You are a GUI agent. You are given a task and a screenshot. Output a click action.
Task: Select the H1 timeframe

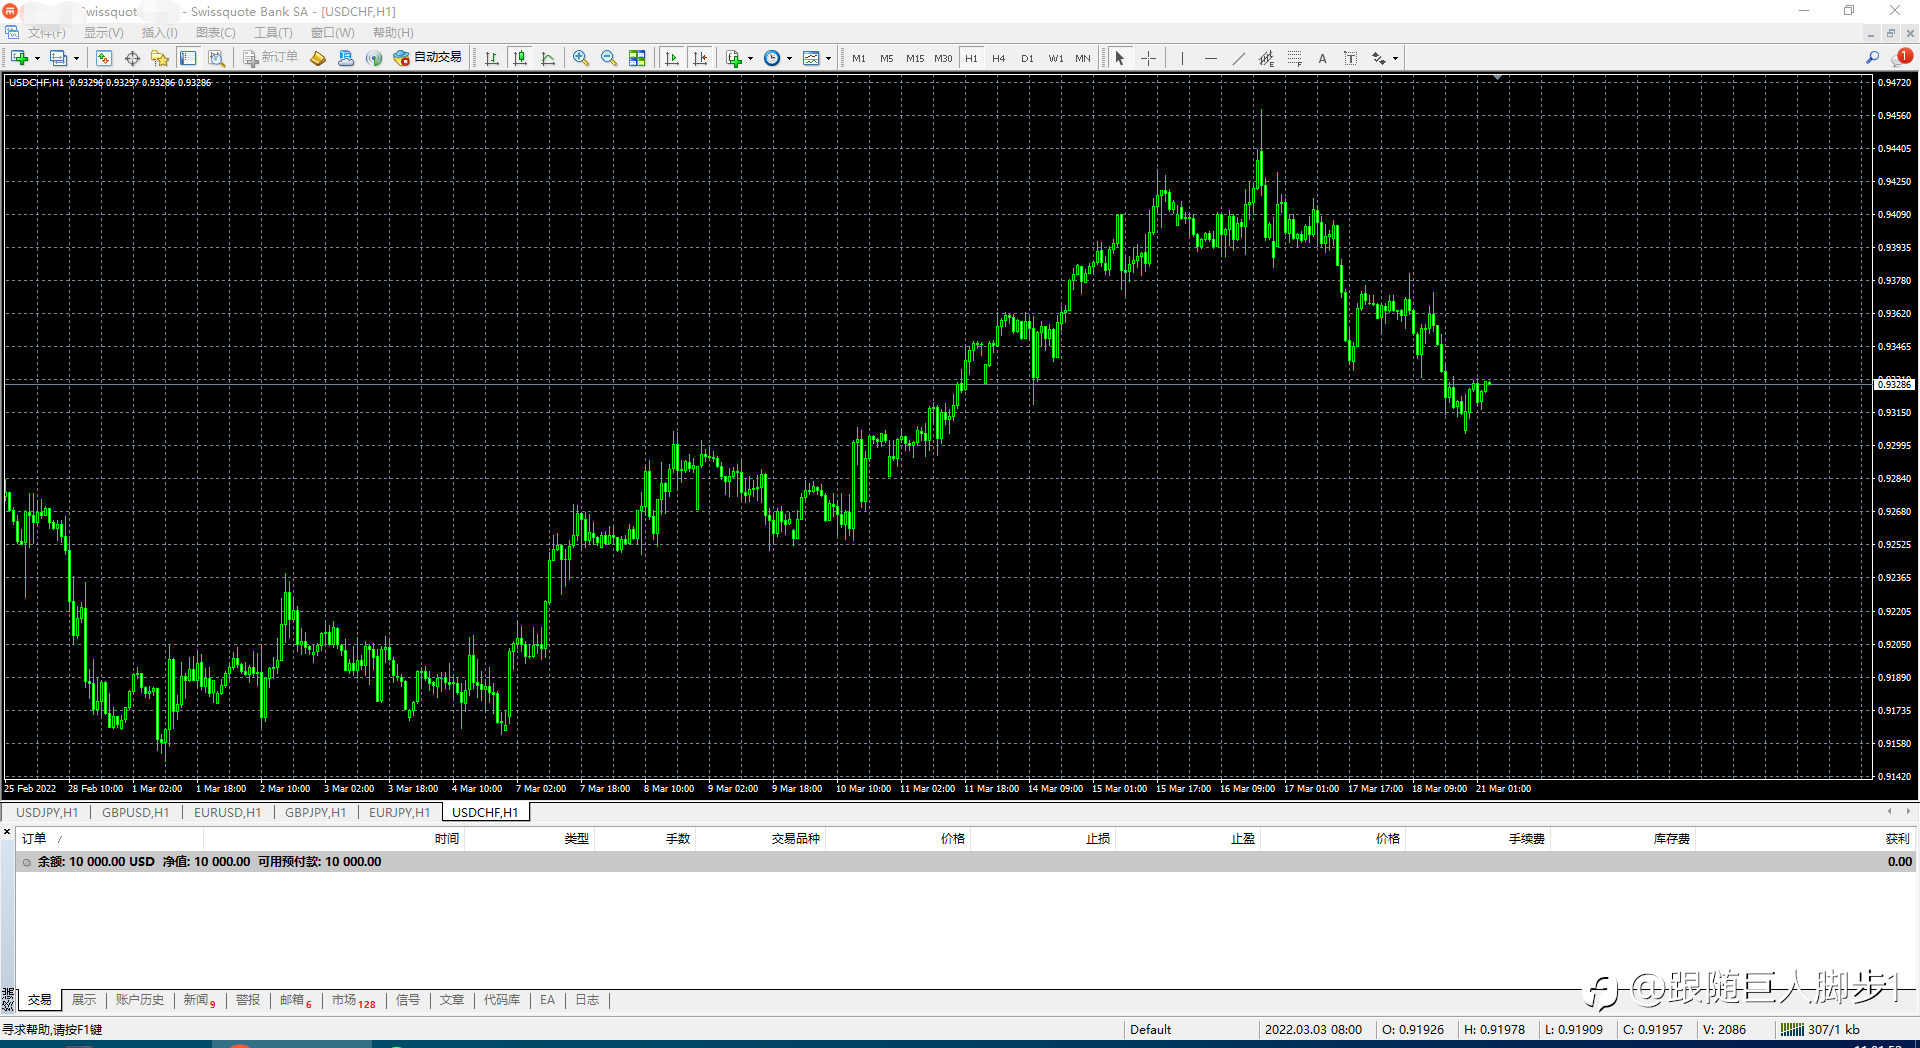(x=971, y=58)
